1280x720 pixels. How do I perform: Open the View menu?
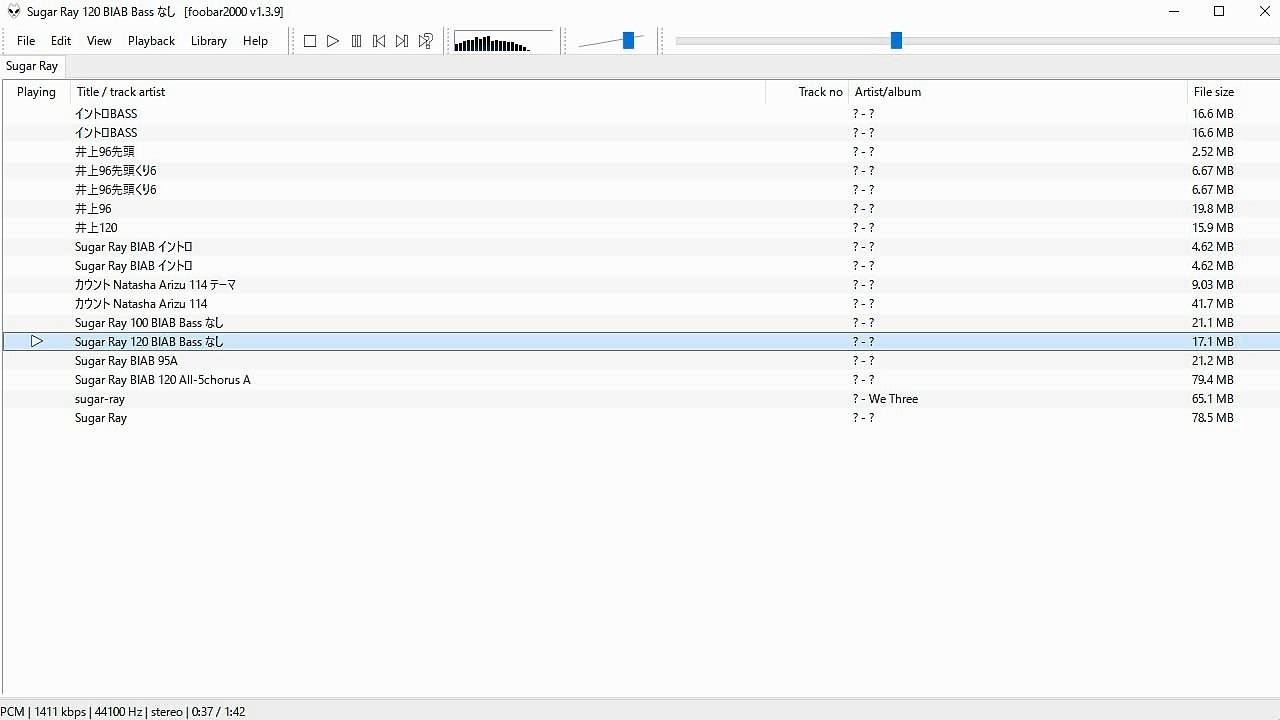pyautogui.click(x=99, y=41)
